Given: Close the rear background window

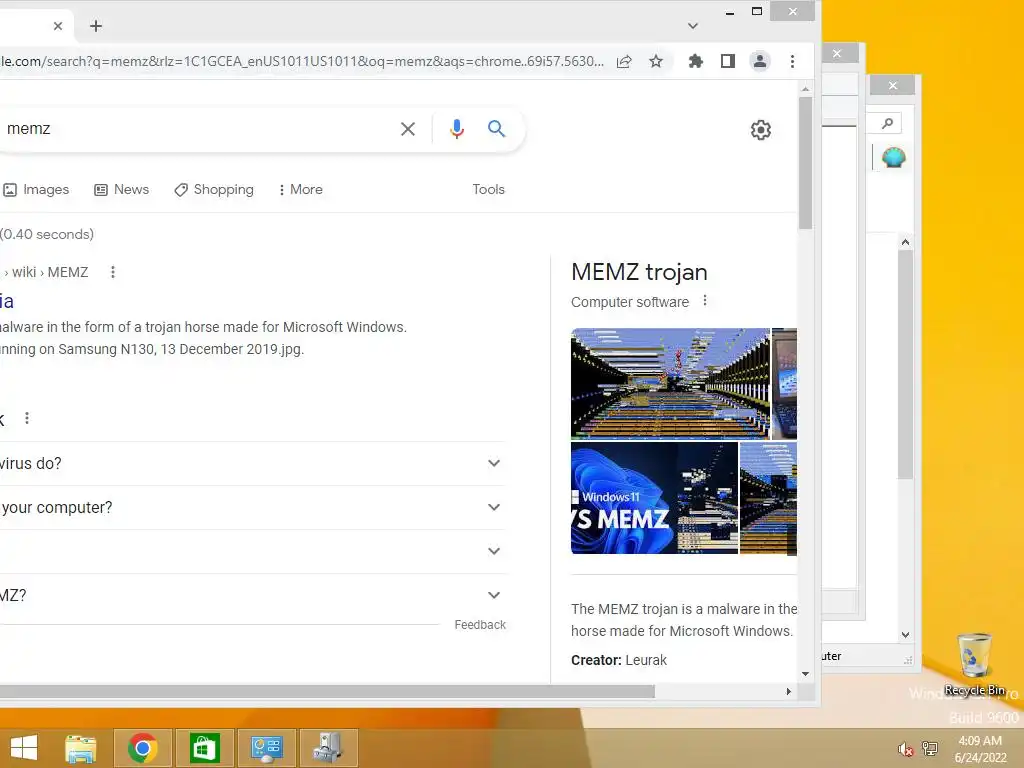Looking at the screenshot, I should tap(893, 86).
